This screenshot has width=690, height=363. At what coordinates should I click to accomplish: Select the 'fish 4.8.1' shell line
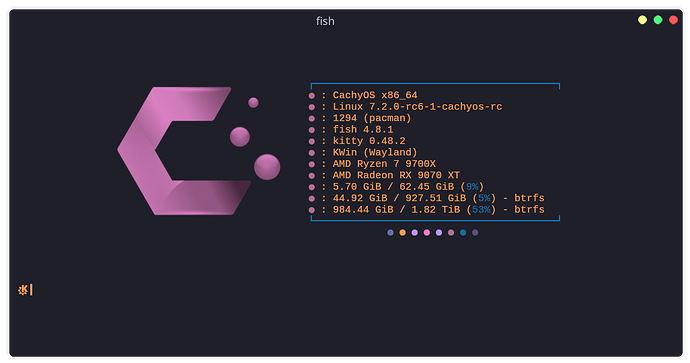click(363, 129)
